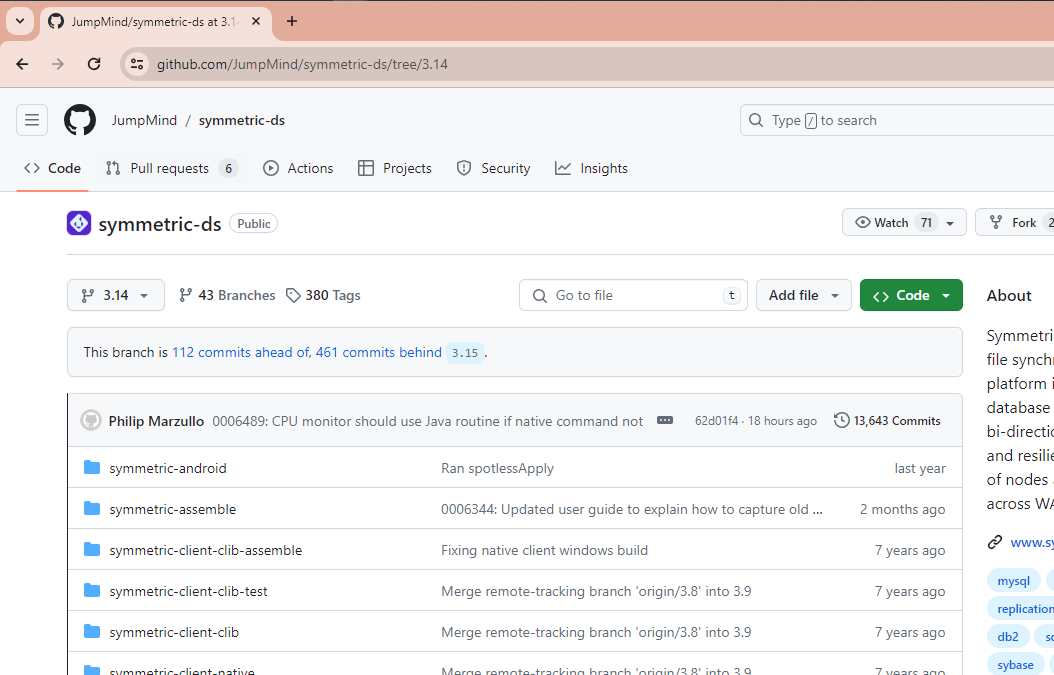Screen dimensions: 1054x675
Task: Open Ran spotlessApply commit message
Action: [x=497, y=468]
